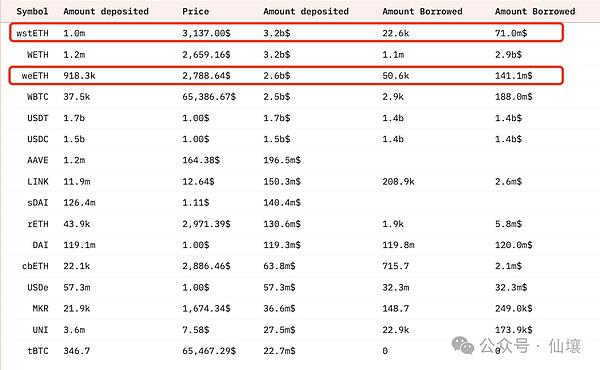Click the tBTC price 65,467.29$
Viewport: 600px width, 370px height.
[209, 350]
